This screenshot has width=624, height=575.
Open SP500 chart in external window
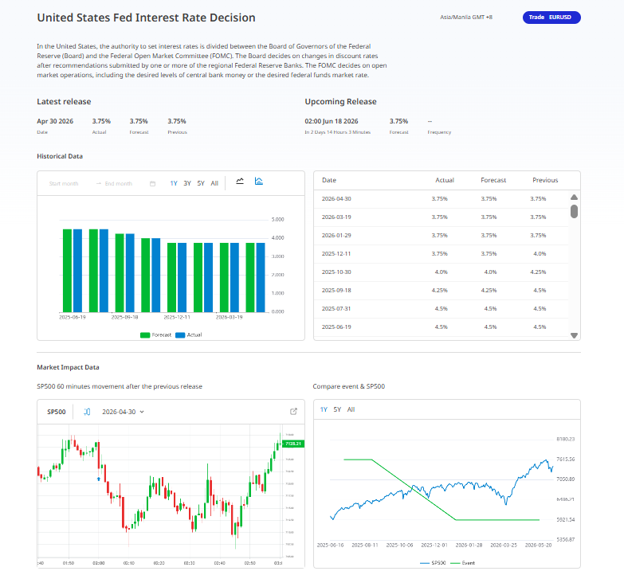293,411
